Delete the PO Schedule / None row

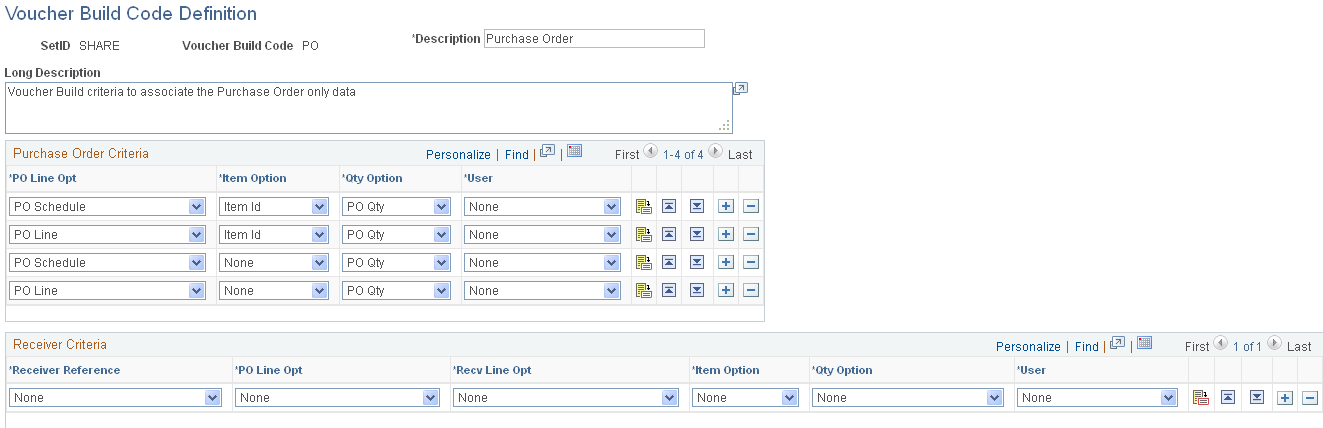coord(751,262)
